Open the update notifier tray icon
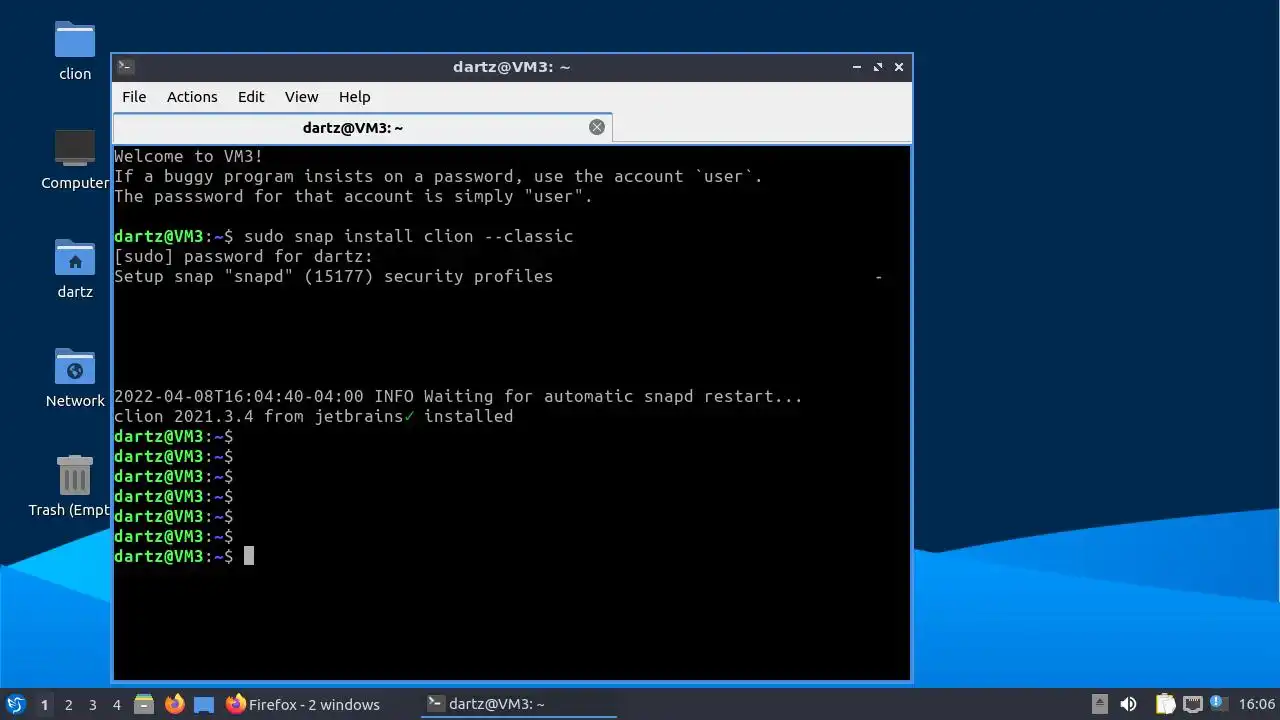Viewport: 1280px width, 720px height. (x=1217, y=703)
